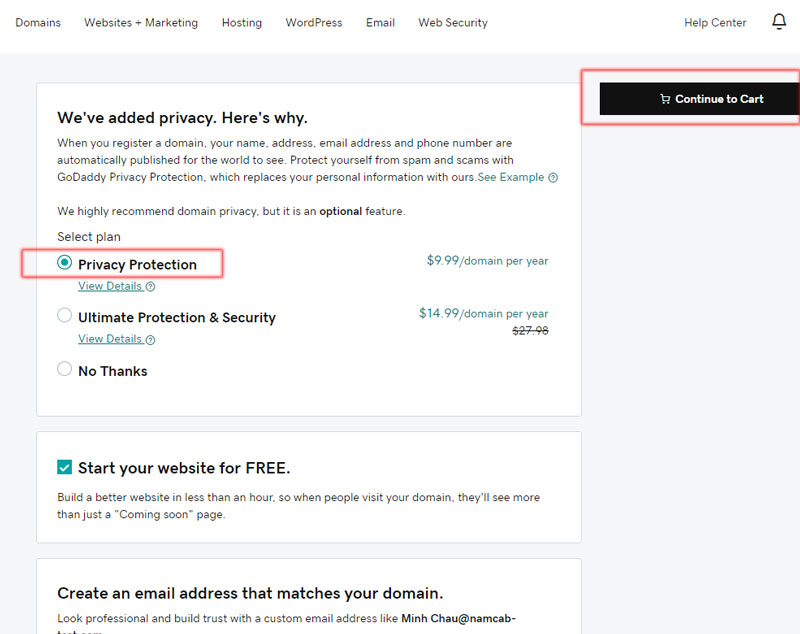The width and height of the screenshot is (800, 634).
Task: Open the WordPress menu
Action: (x=313, y=22)
